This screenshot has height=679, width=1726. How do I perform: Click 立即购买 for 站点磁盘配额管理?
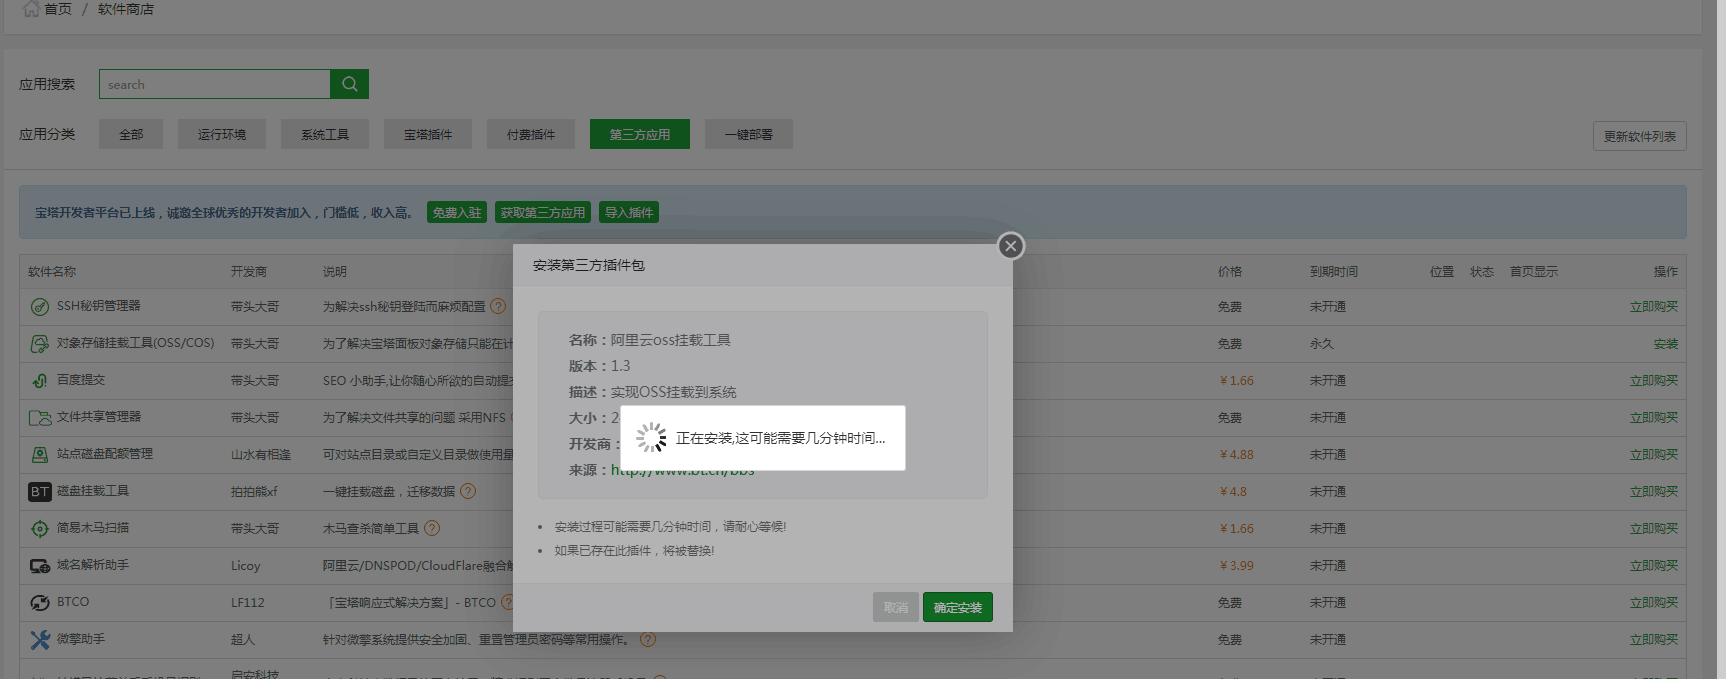[x=1654, y=454]
